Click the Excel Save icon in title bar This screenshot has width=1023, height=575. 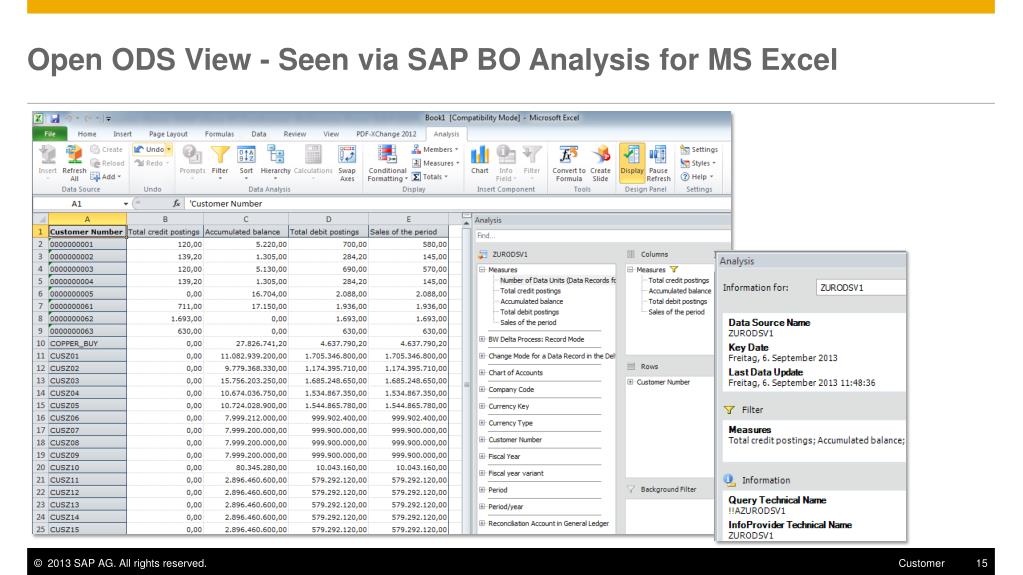point(55,118)
